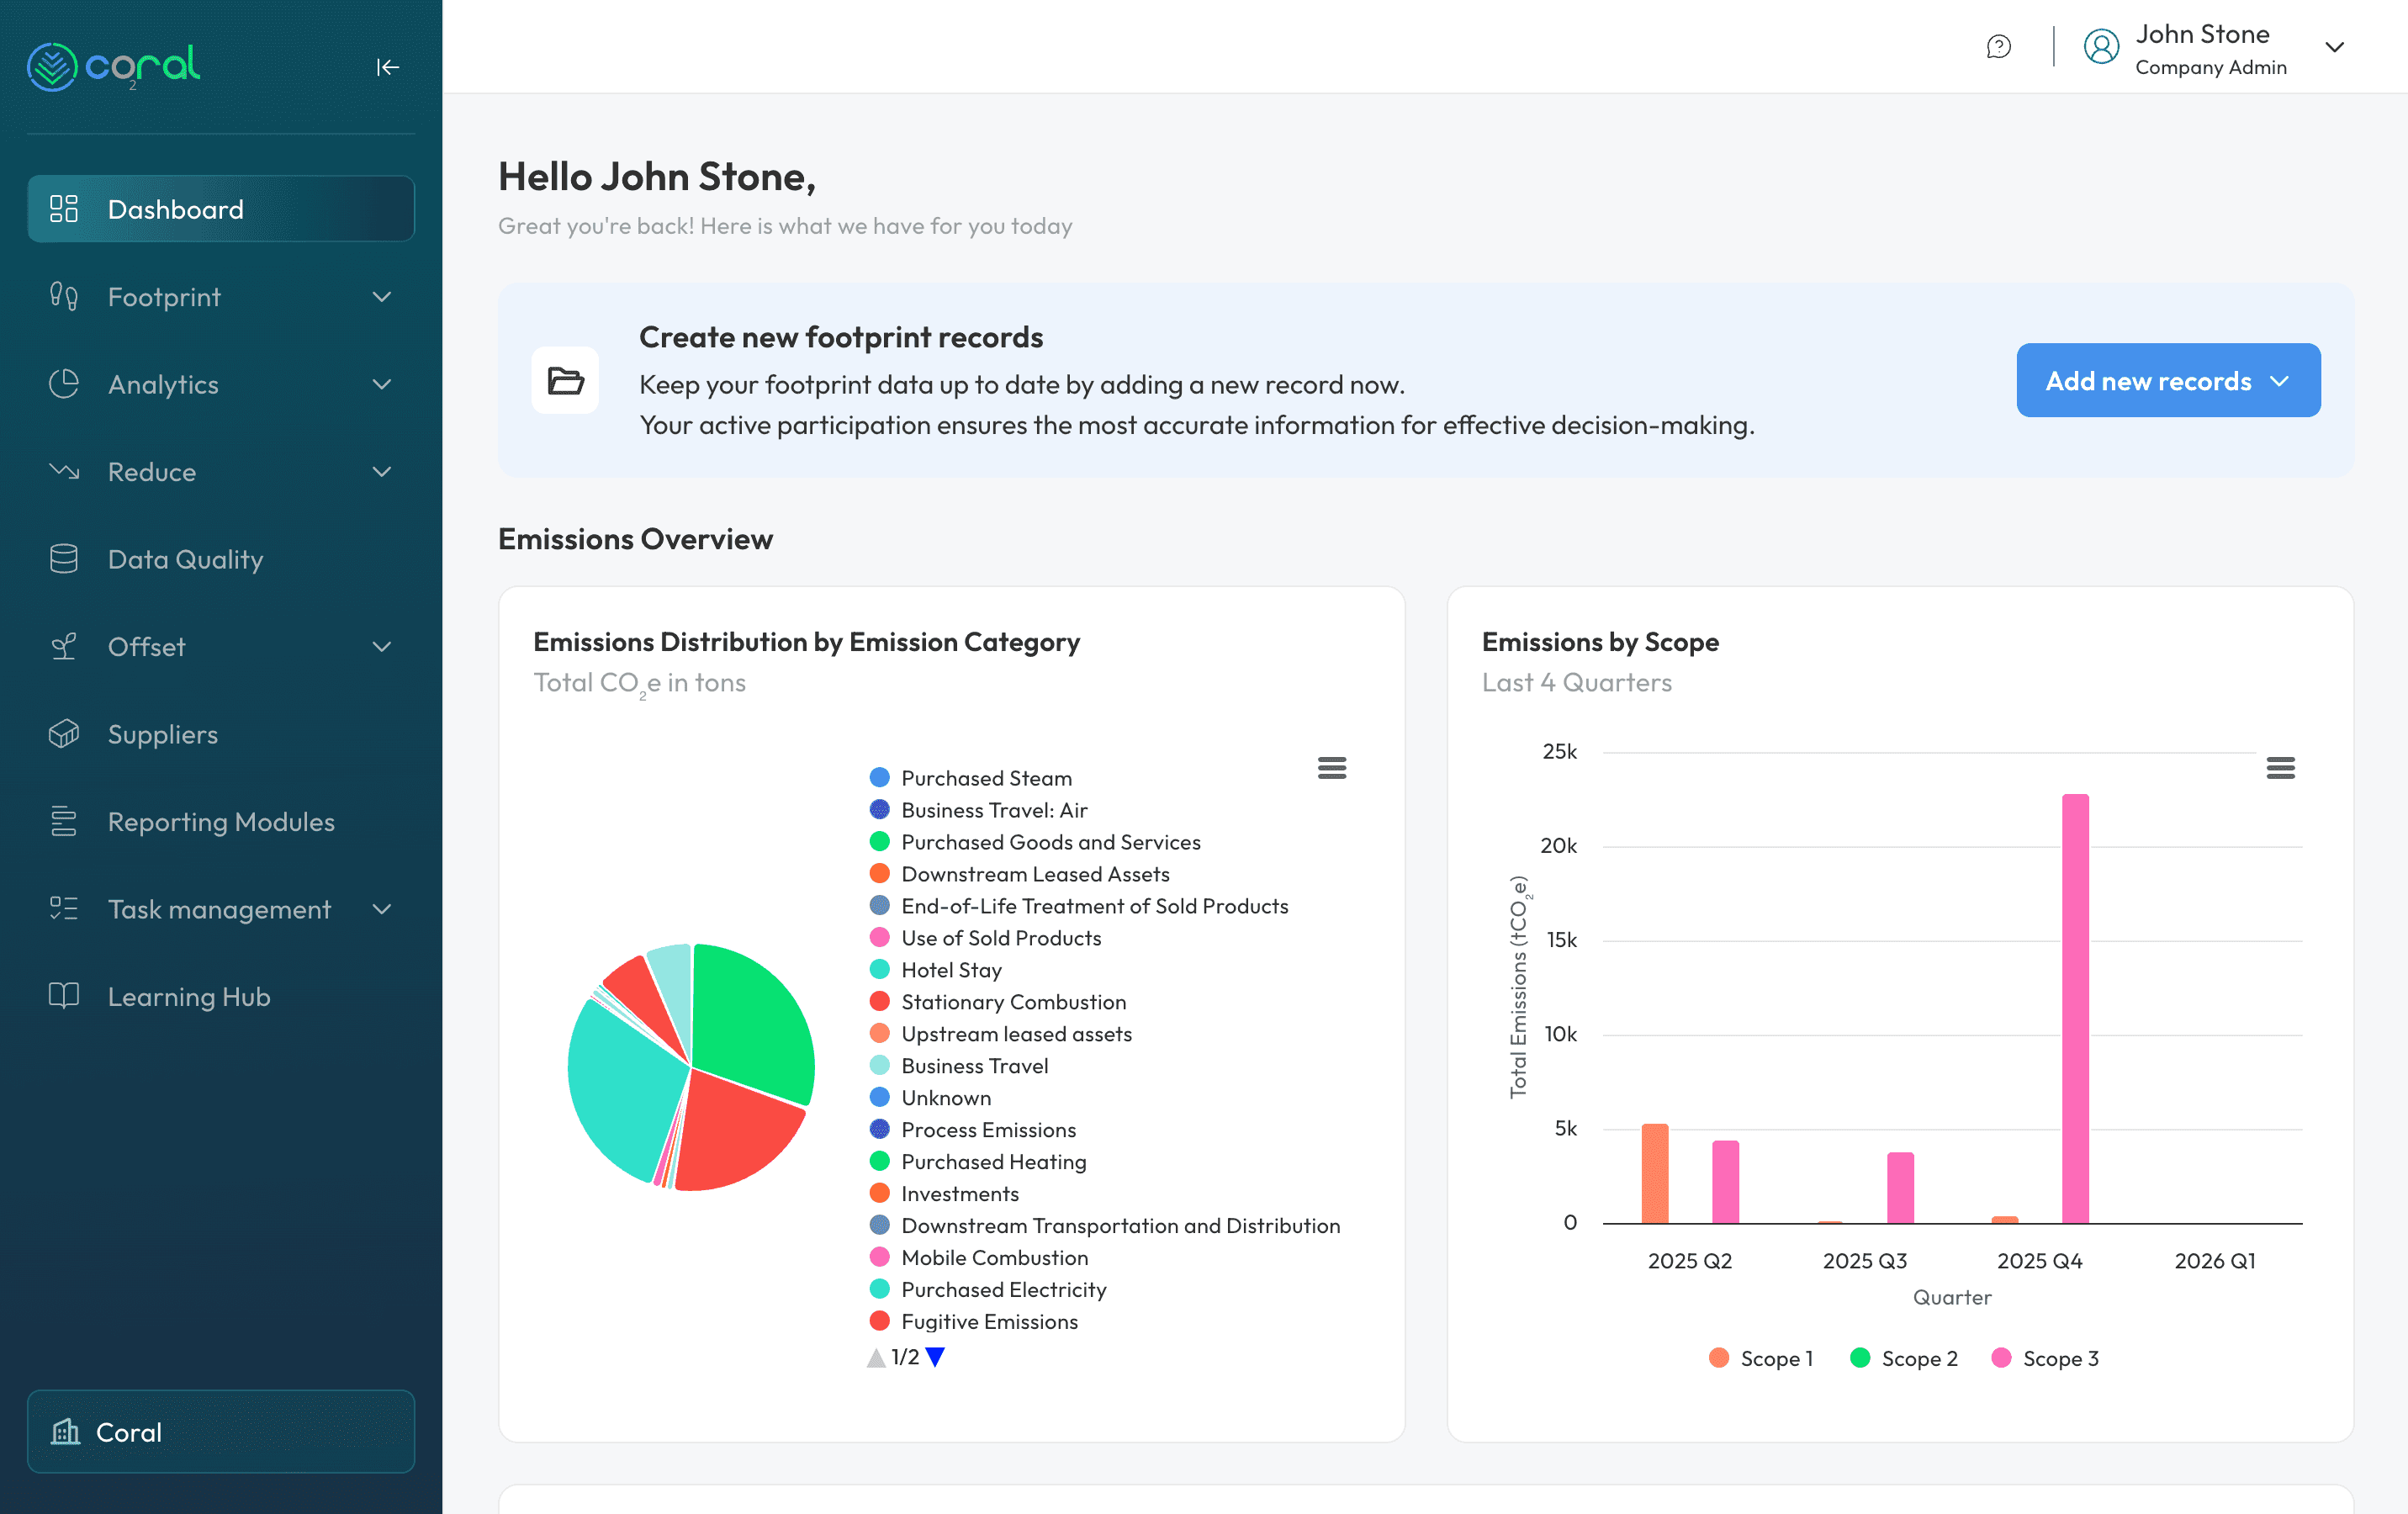Hide the Purchased Electricity legend entry
The image size is (2408, 1514).
point(1003,1290)
